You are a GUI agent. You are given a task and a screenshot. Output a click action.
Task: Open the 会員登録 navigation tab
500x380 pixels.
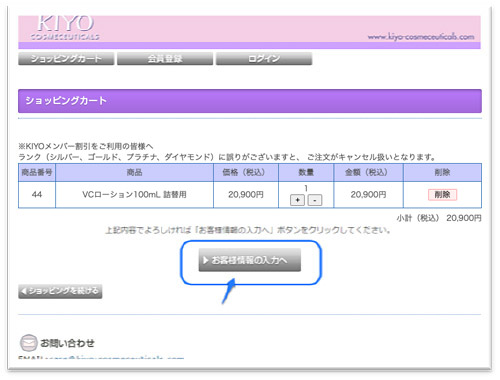165,59
